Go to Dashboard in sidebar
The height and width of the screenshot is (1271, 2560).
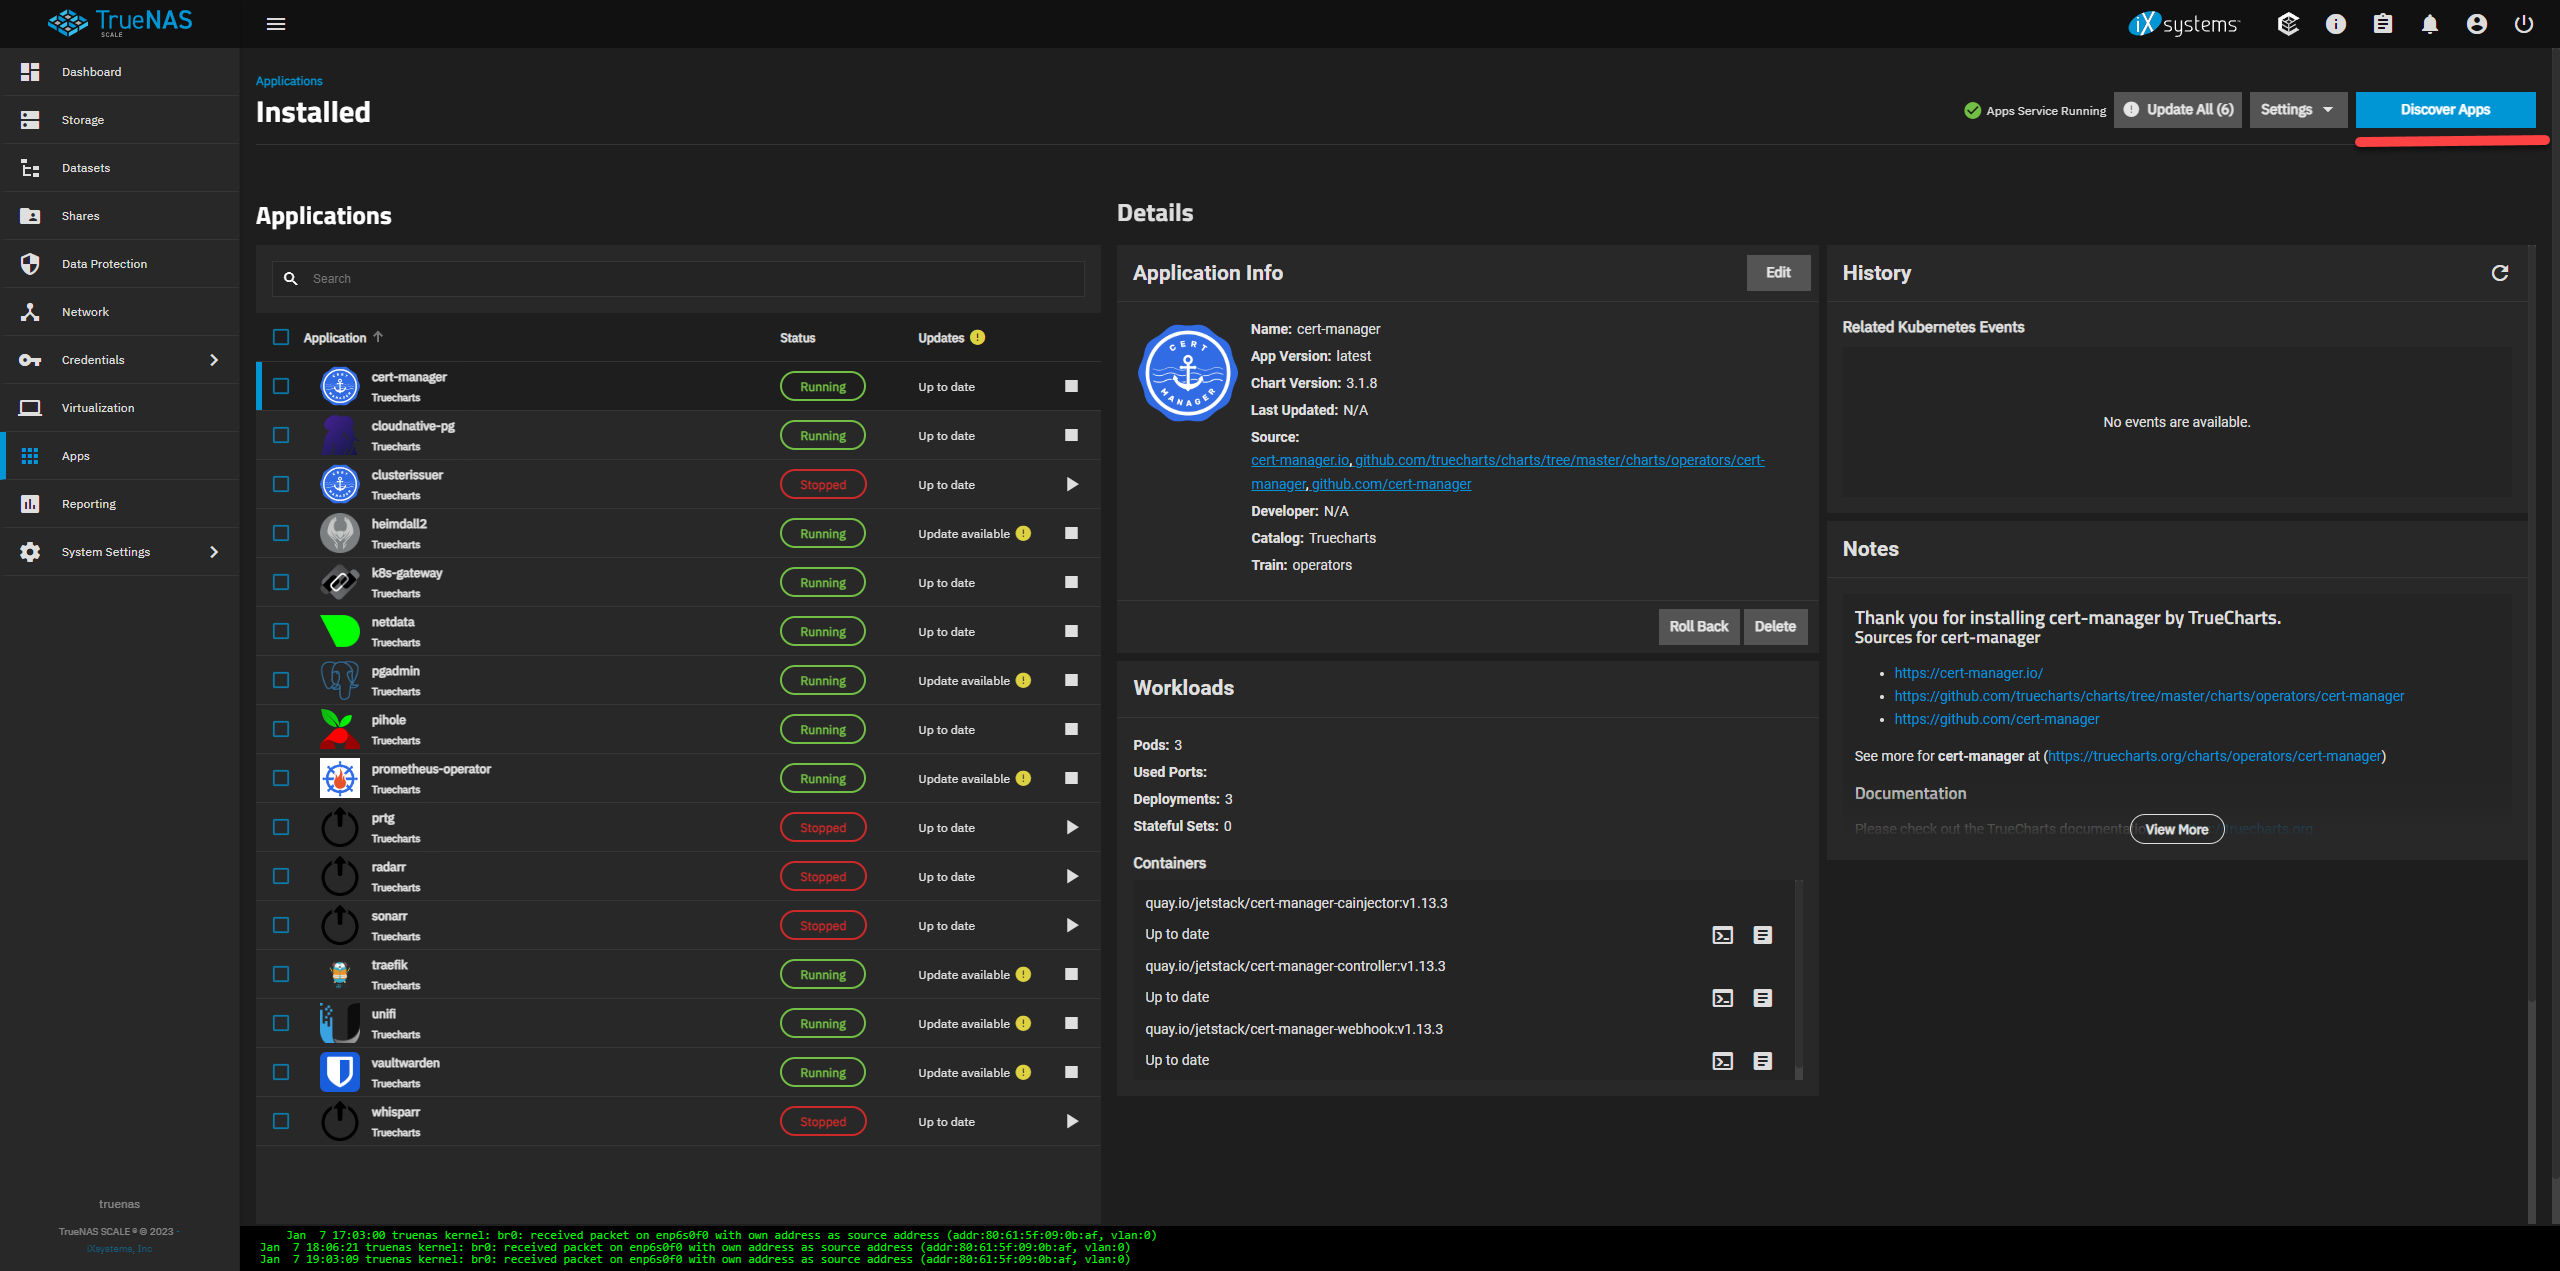pyautogui.click(x=120, y=72)
